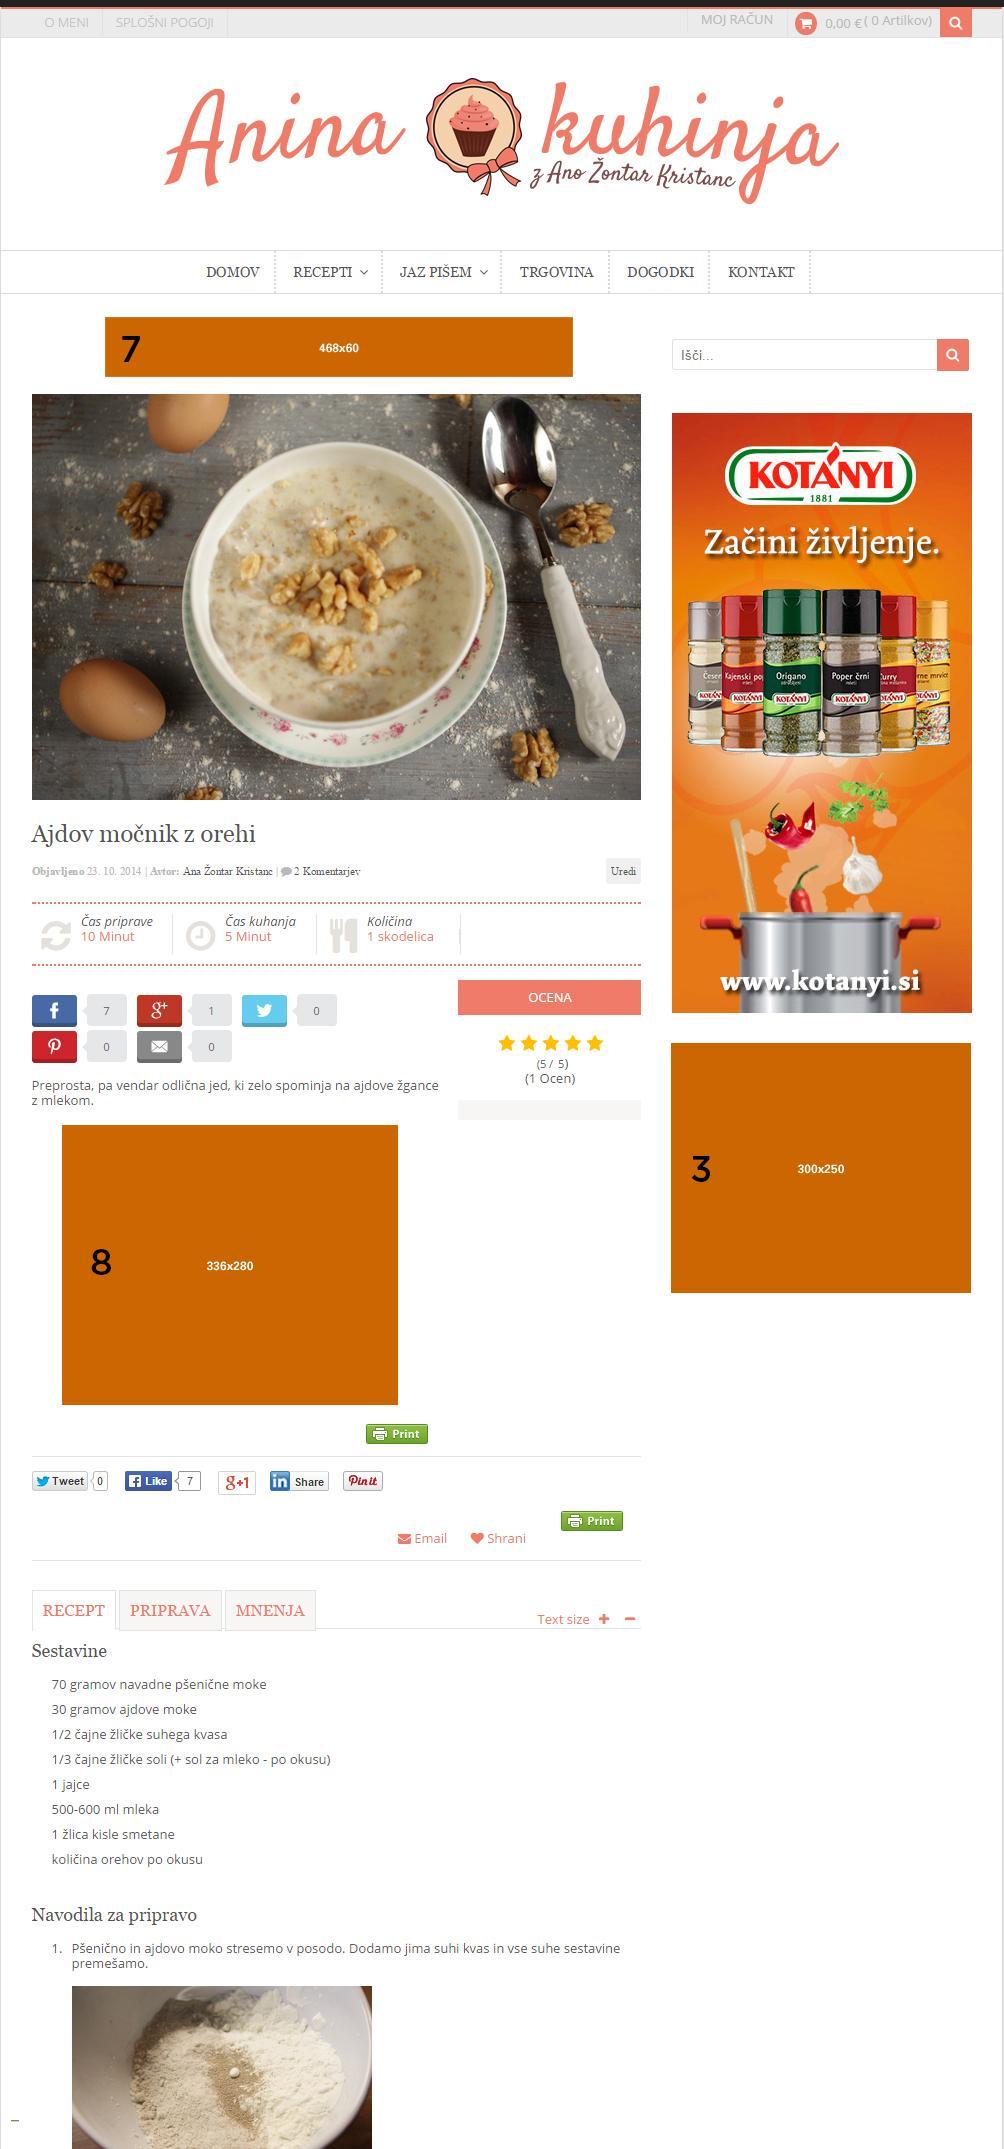Decrease text size with minus icon
The image size is (1004, 2149).
[630, 1618]
